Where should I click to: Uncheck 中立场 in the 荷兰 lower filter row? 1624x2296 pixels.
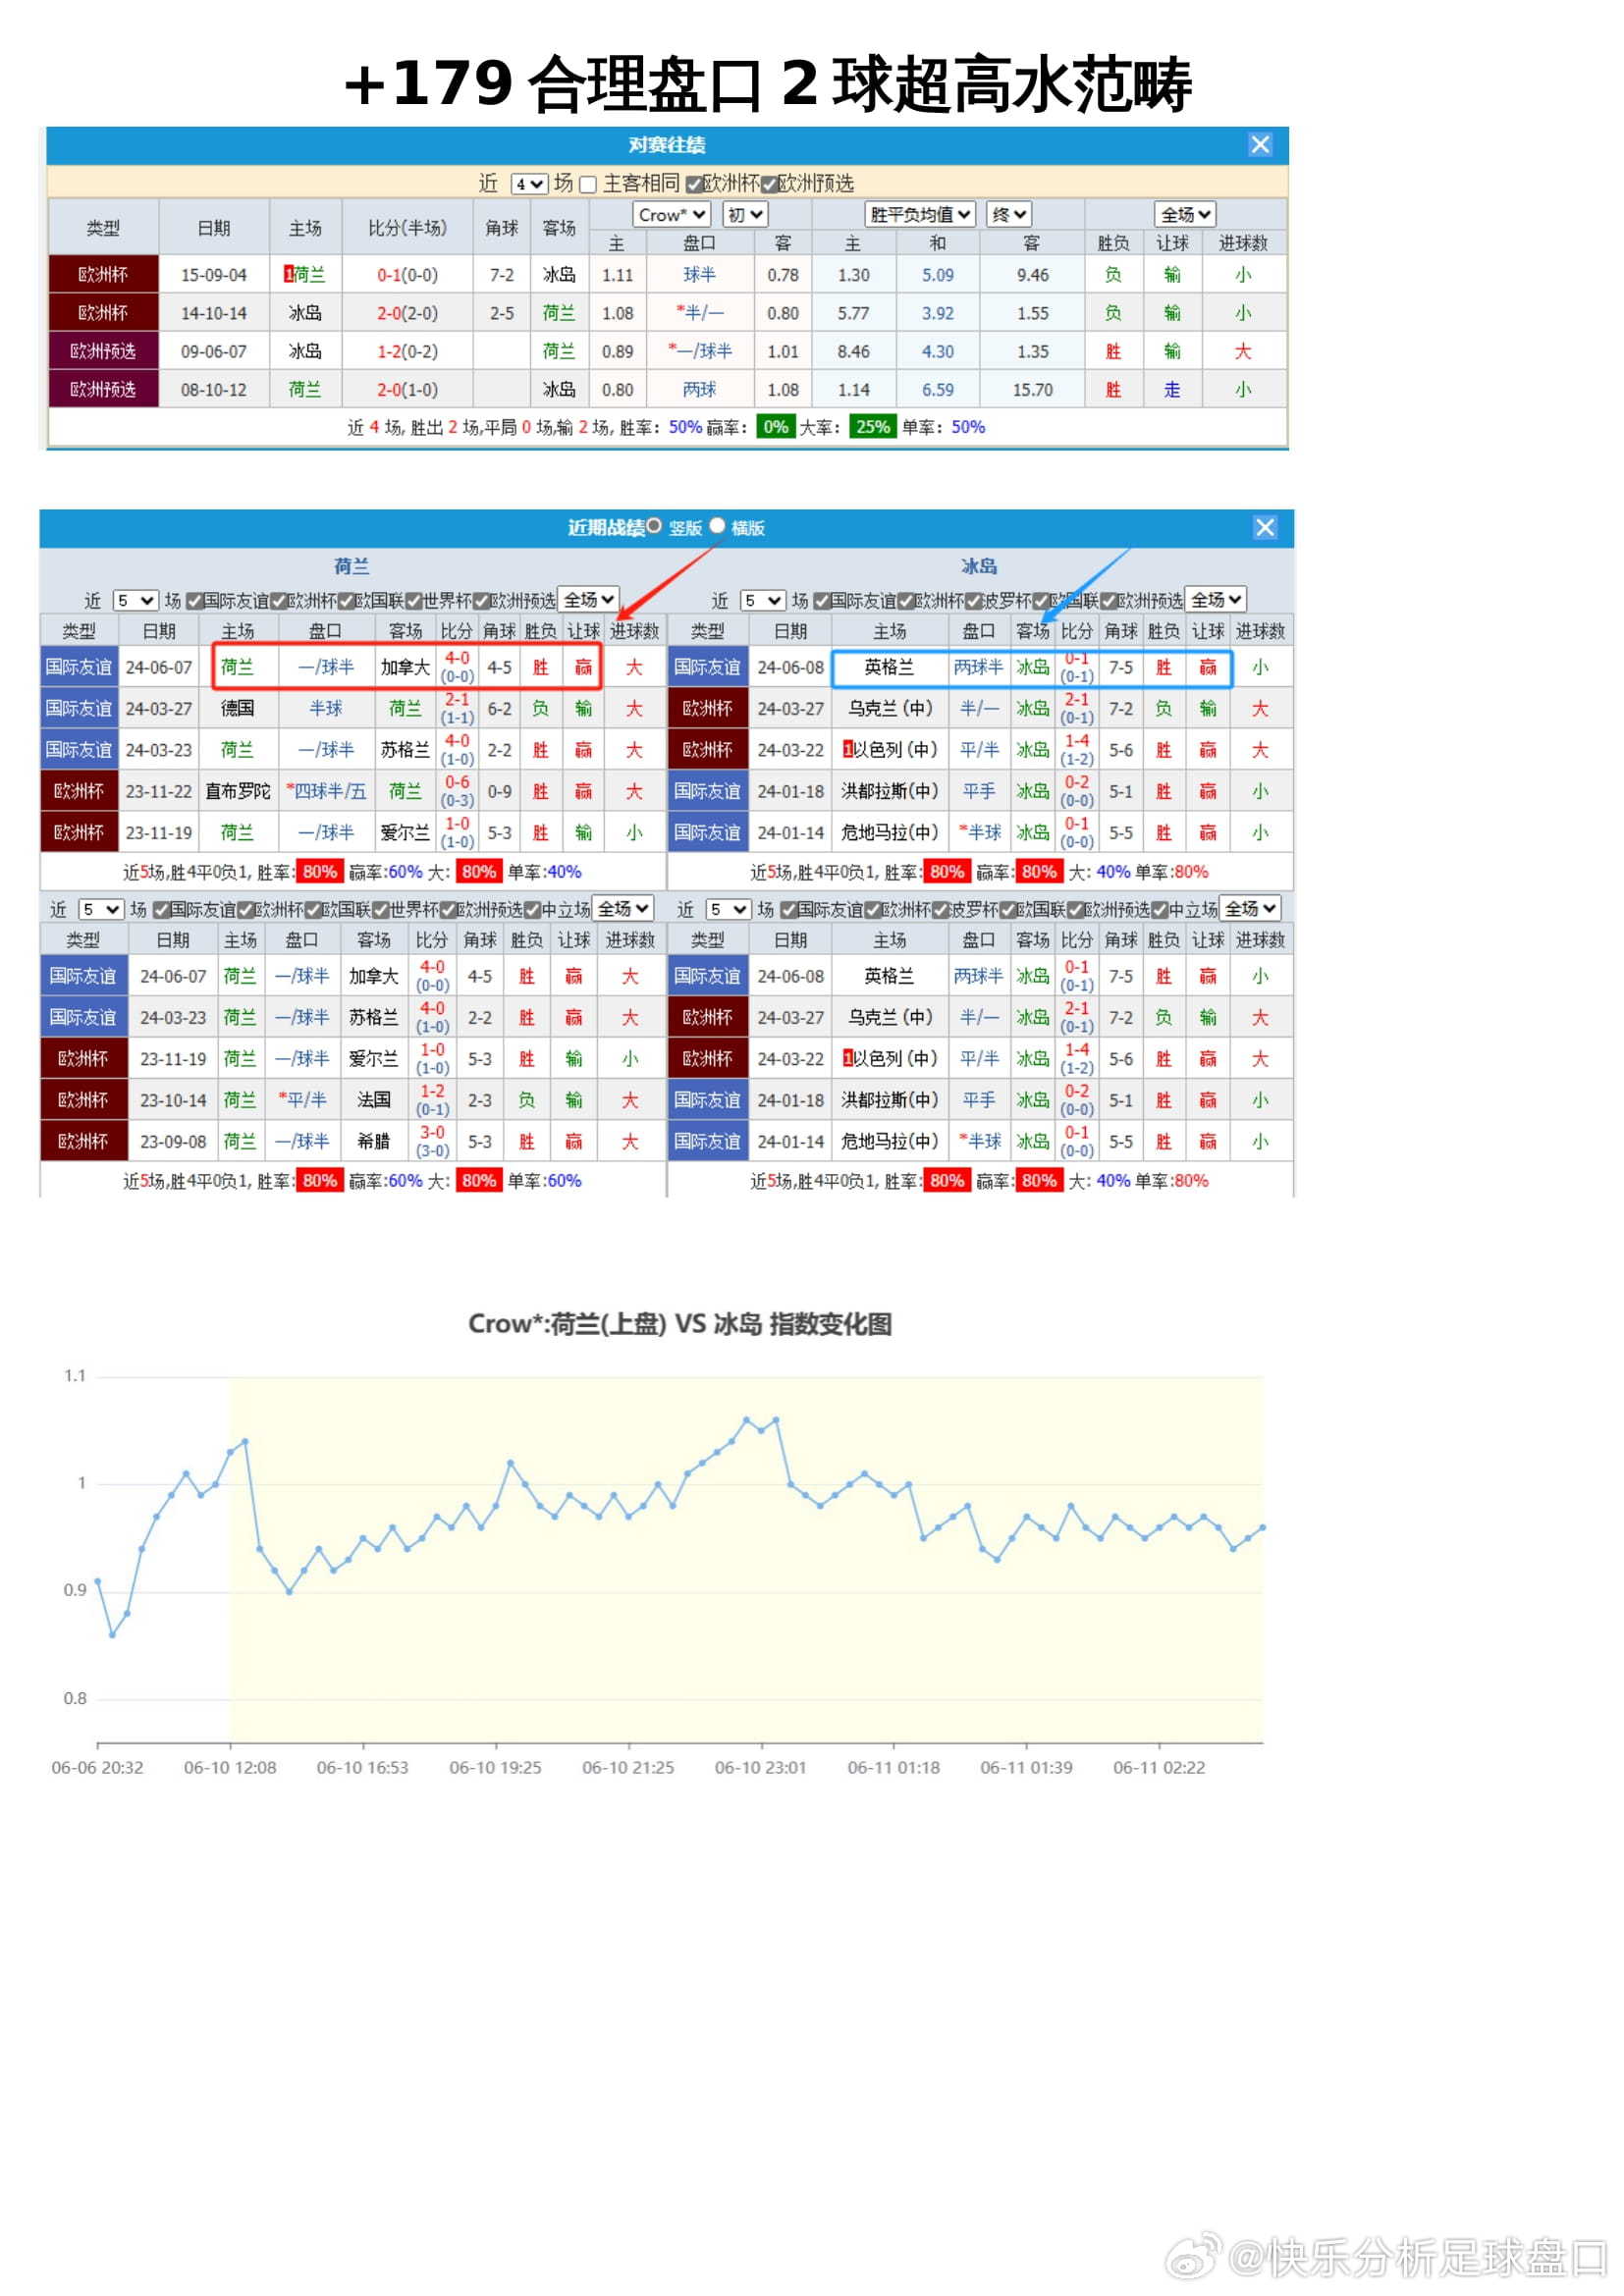click(533, 910)
